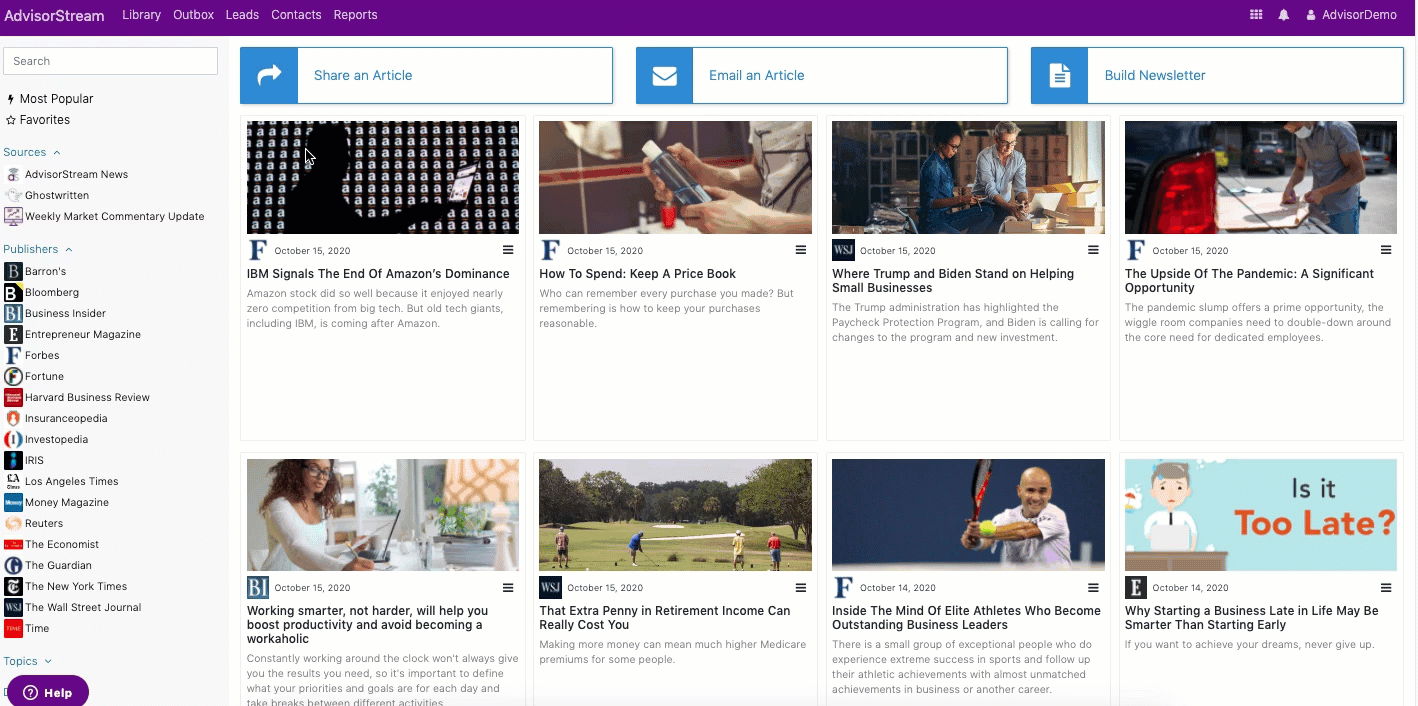Open menu for How To Spend article card
Viewport: 1418px width, 706px height.
click(801, 250)
